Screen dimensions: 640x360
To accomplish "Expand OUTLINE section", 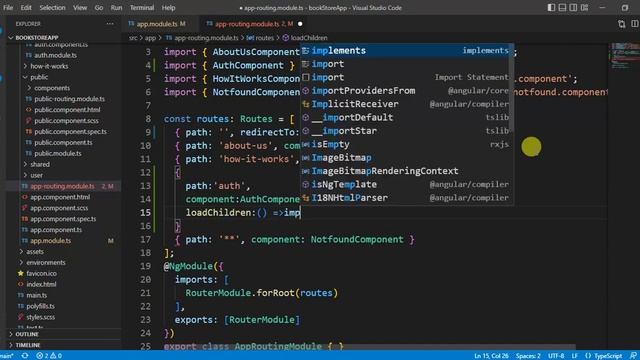I will (x=27, y=334).
